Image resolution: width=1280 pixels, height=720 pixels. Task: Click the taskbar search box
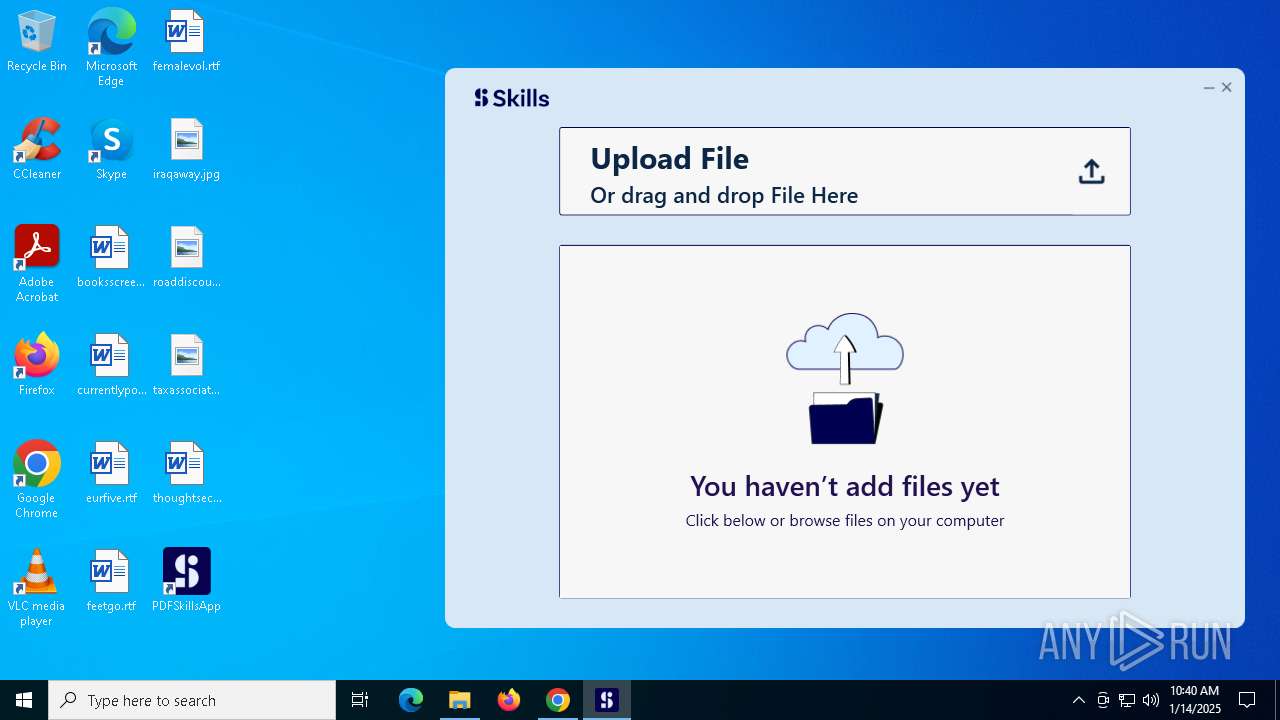192,700
